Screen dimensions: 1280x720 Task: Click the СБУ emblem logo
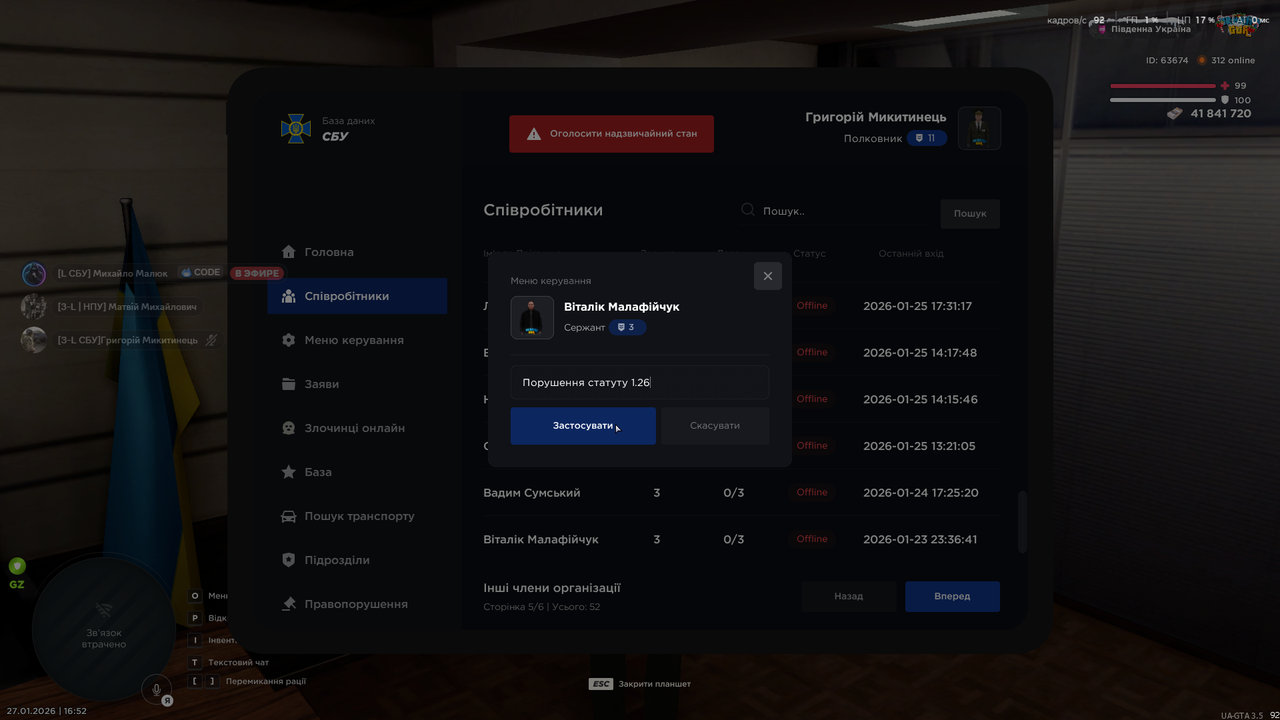[295, 128]
